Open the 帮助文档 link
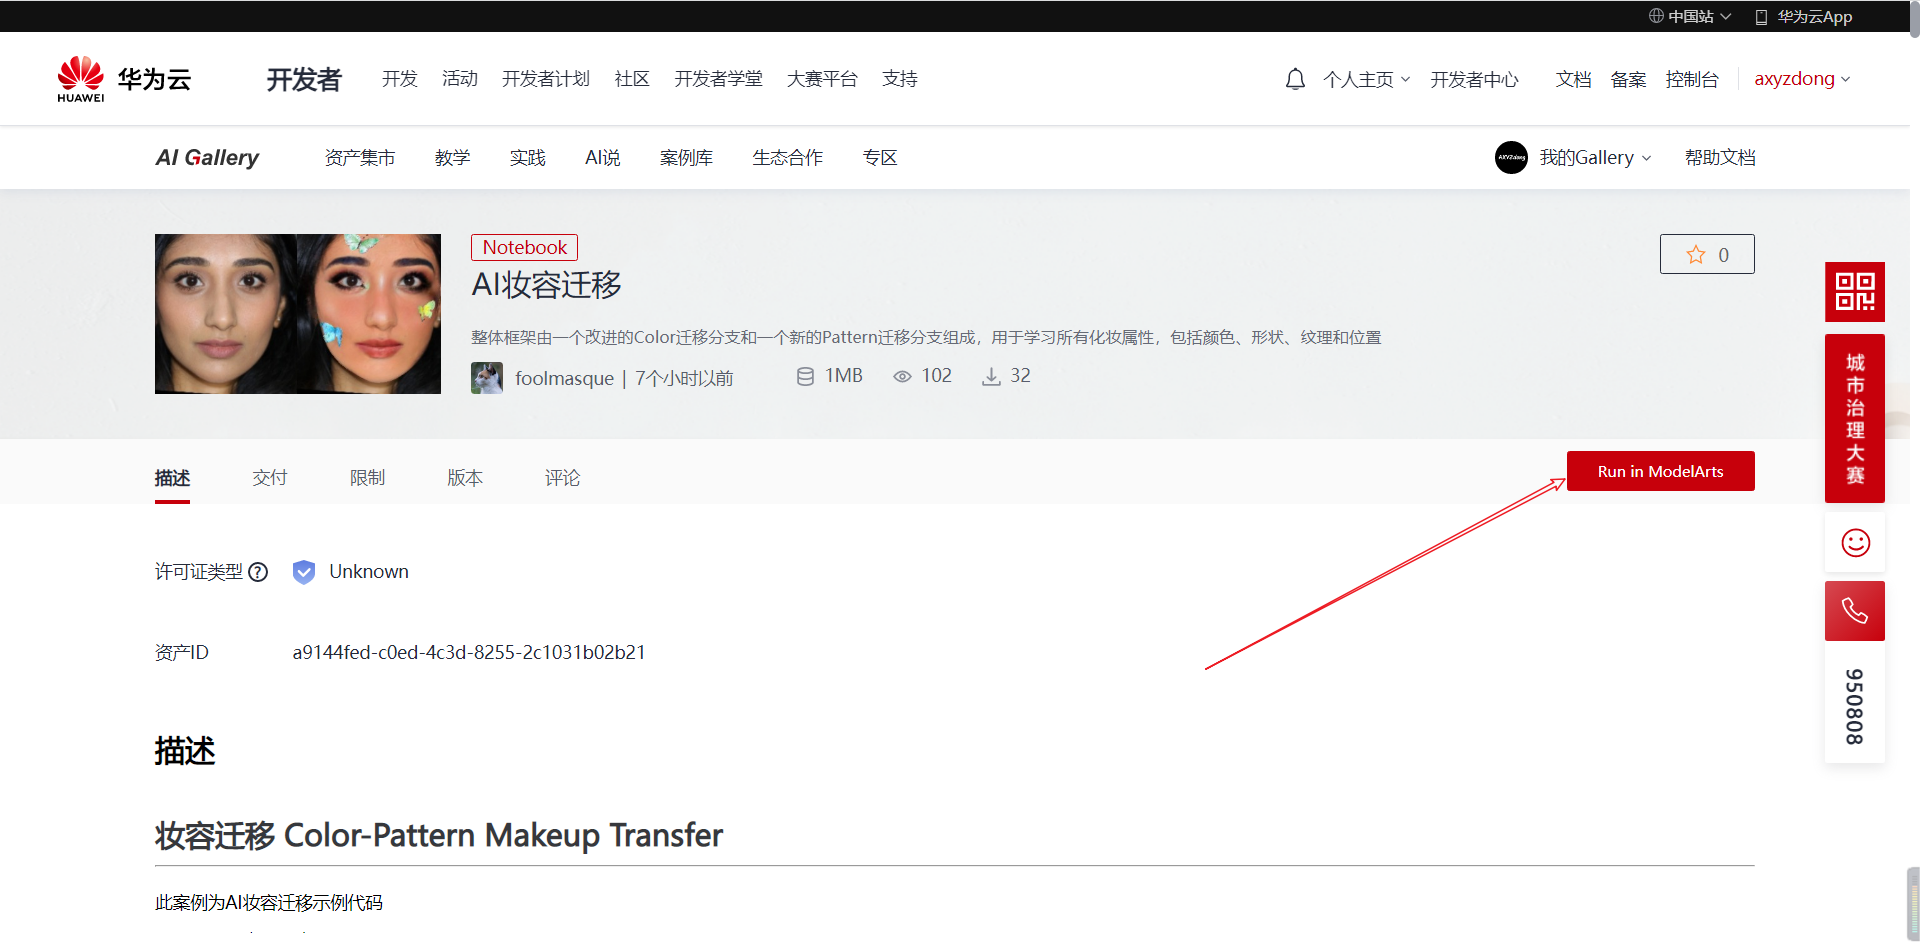This screenshot has width=1920, height=942. tap(1720, 157)
